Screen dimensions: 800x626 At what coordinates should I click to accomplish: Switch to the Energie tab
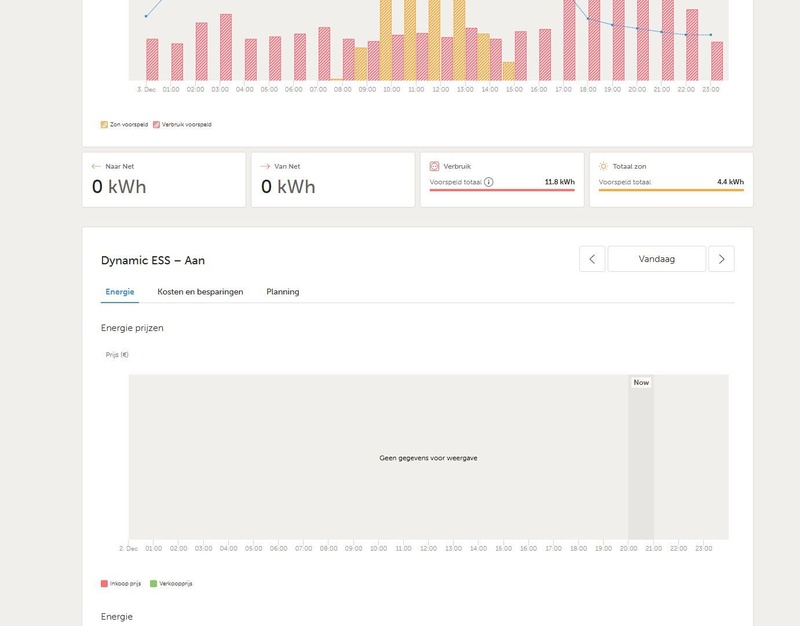(120, 292)
